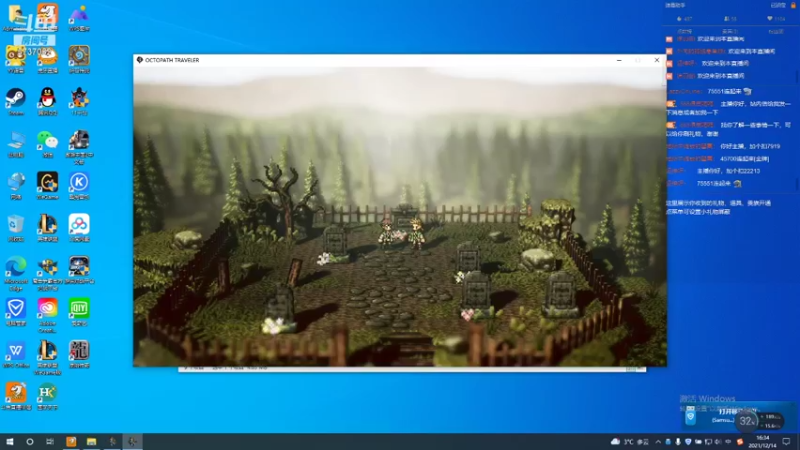Switch to Octopath Traveler taskbar button
The width and height of the screenshot is (800, 450).
pos(133,441)
